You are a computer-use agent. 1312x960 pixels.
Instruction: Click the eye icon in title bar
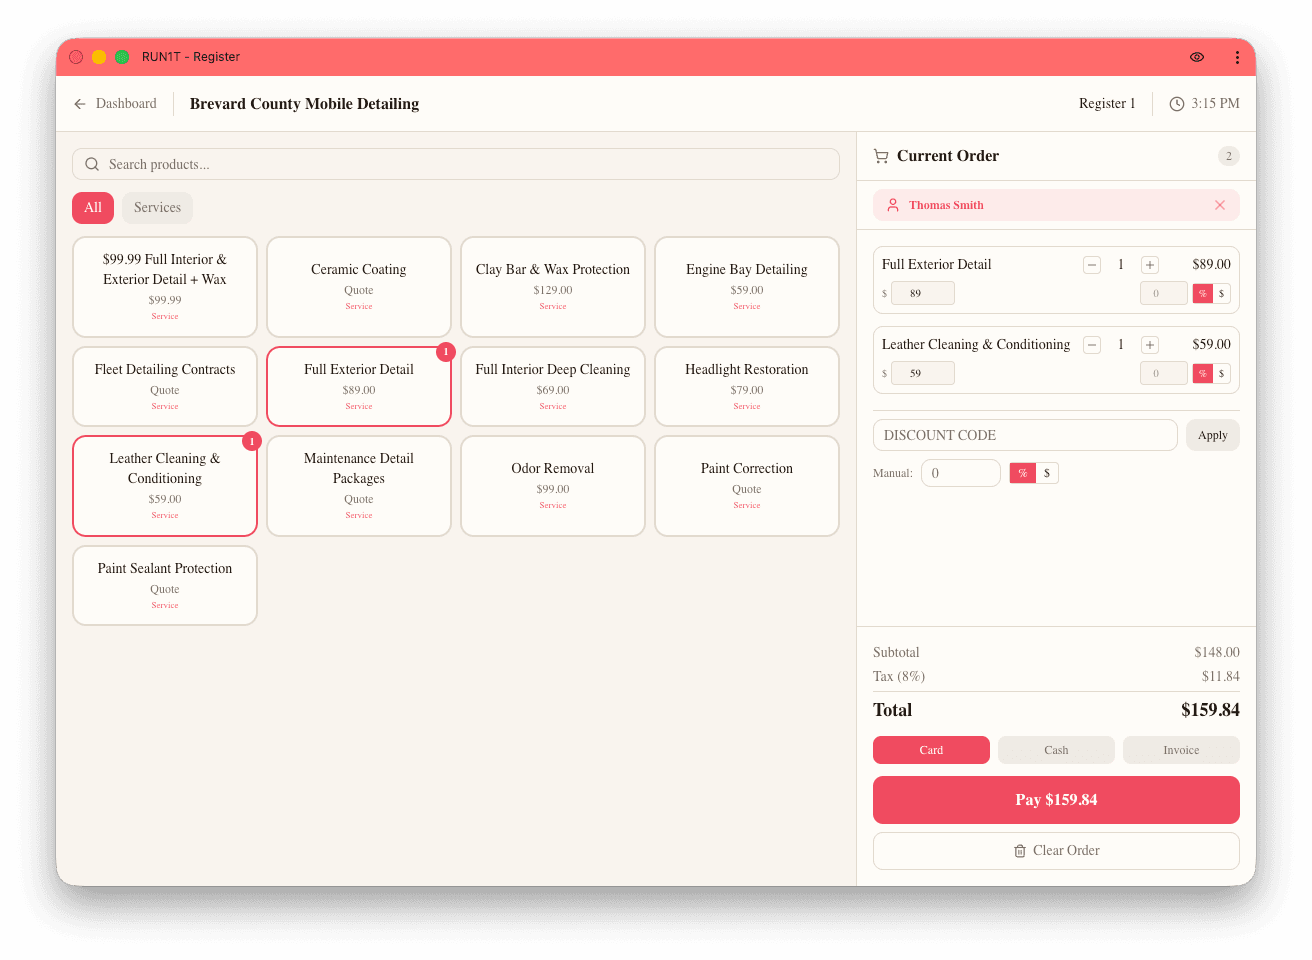click(1196, 57)
